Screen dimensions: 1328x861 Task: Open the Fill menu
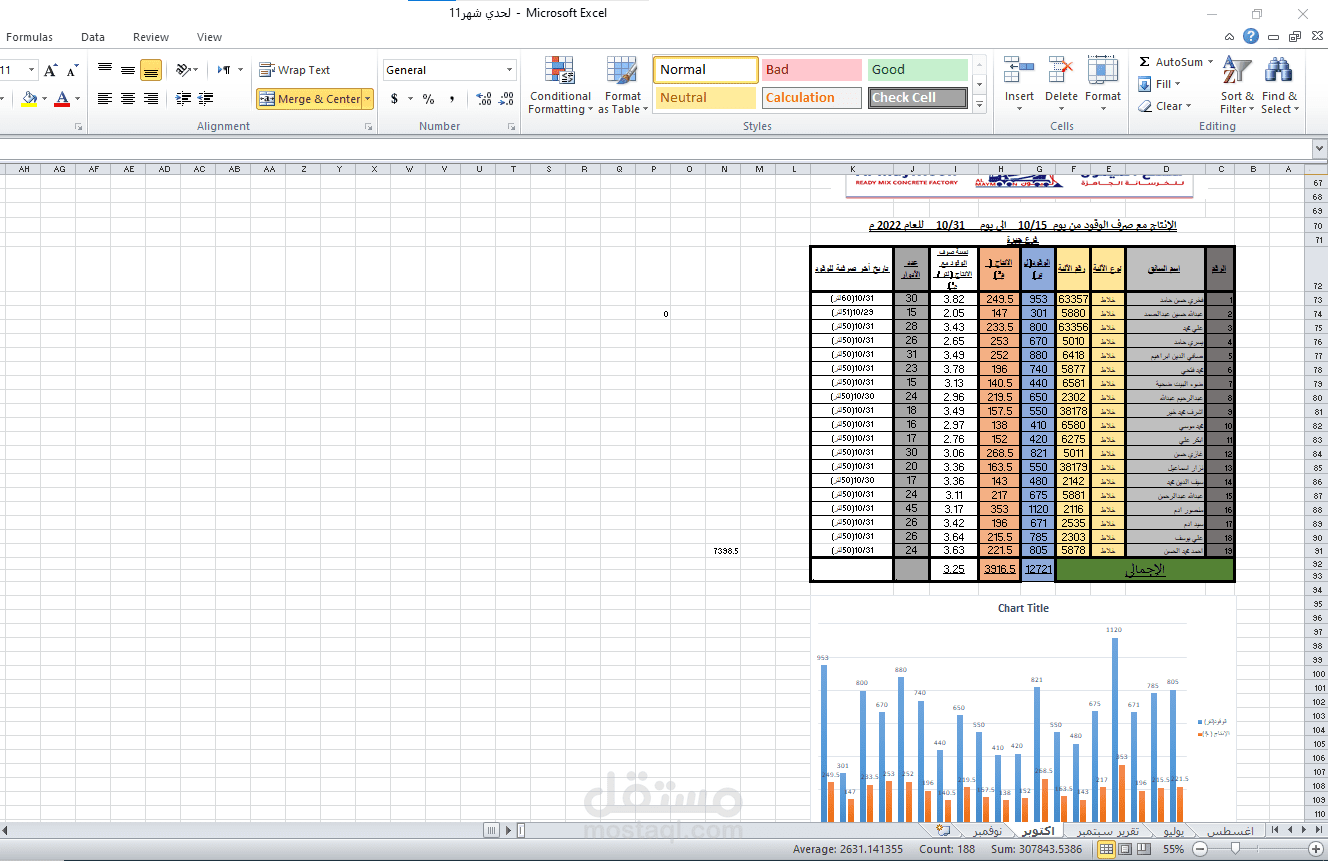point(1160,84)
